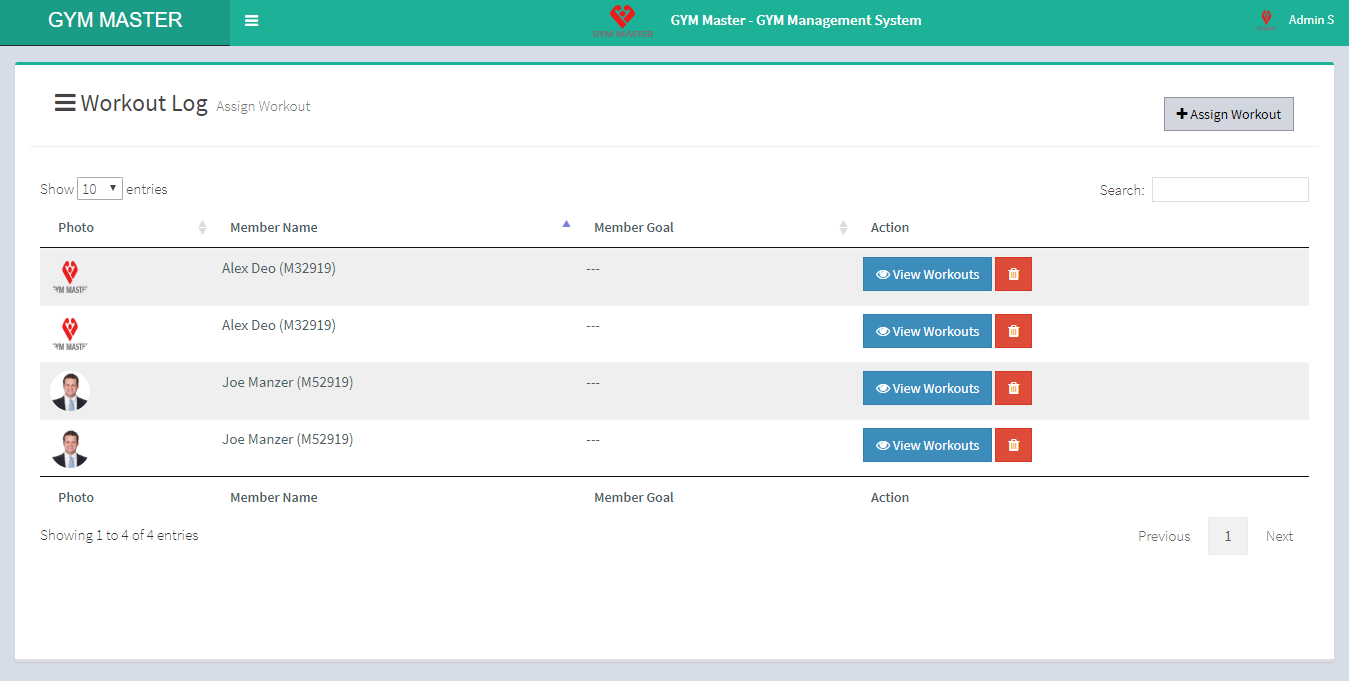Go to the Next page

click(1279, 536)
